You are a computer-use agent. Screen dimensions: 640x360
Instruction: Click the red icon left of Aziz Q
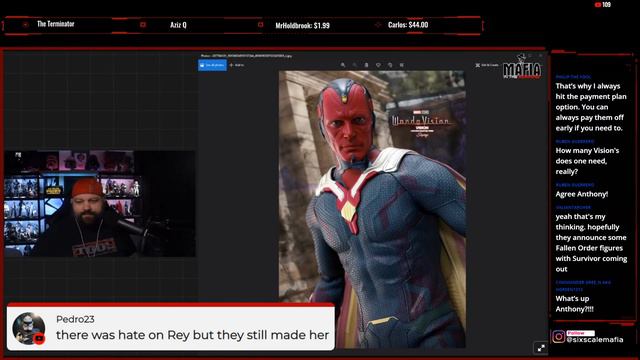[x=143, y=24]
